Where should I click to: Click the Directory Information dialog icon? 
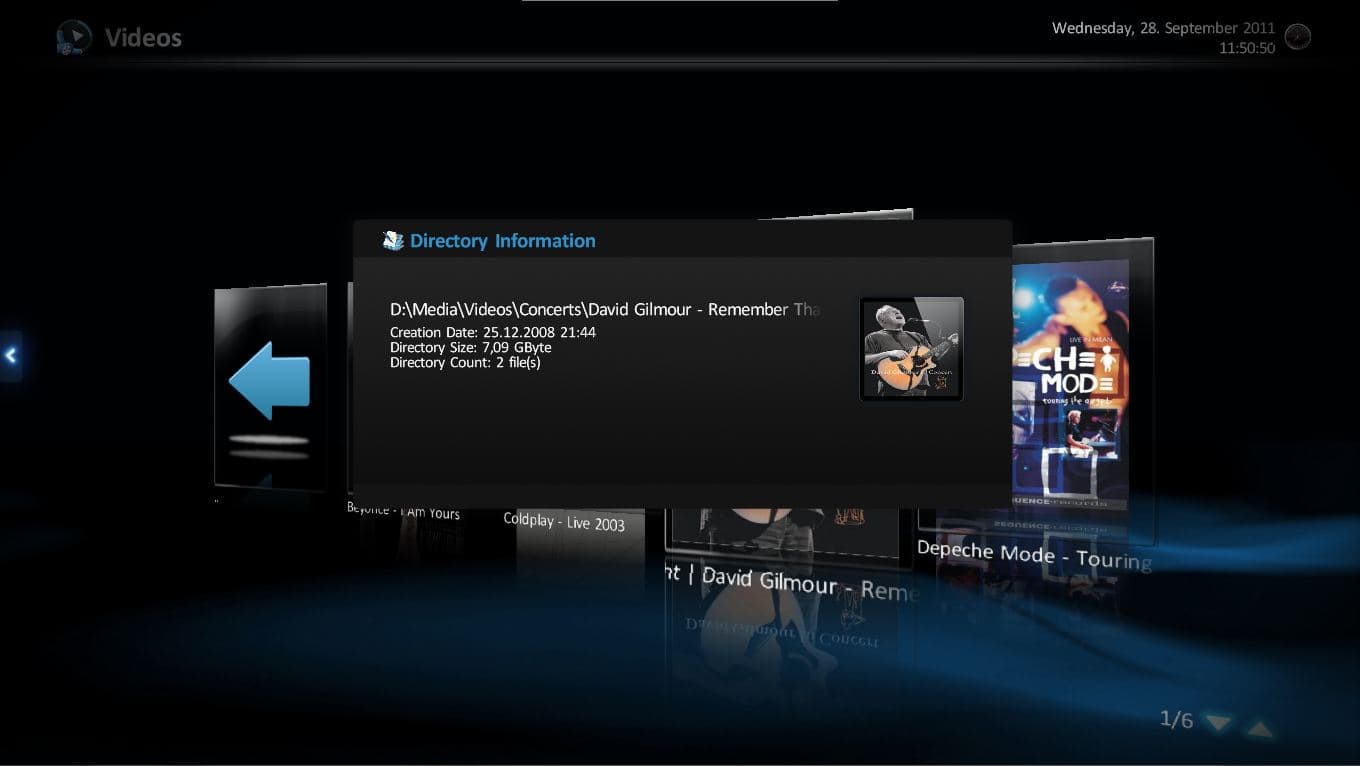393,240
